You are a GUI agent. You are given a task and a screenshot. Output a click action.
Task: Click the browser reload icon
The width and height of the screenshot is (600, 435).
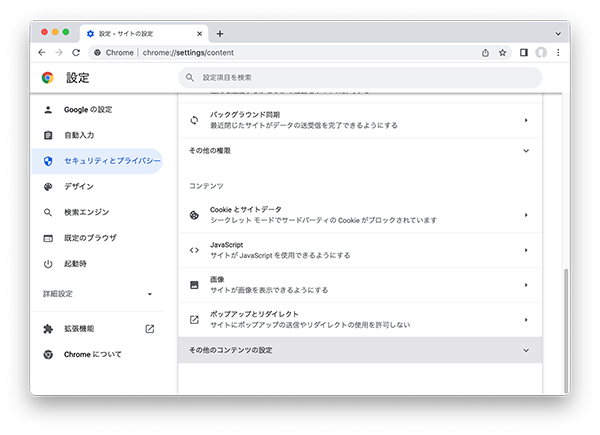pyautogui.click(x=76, y=52)
